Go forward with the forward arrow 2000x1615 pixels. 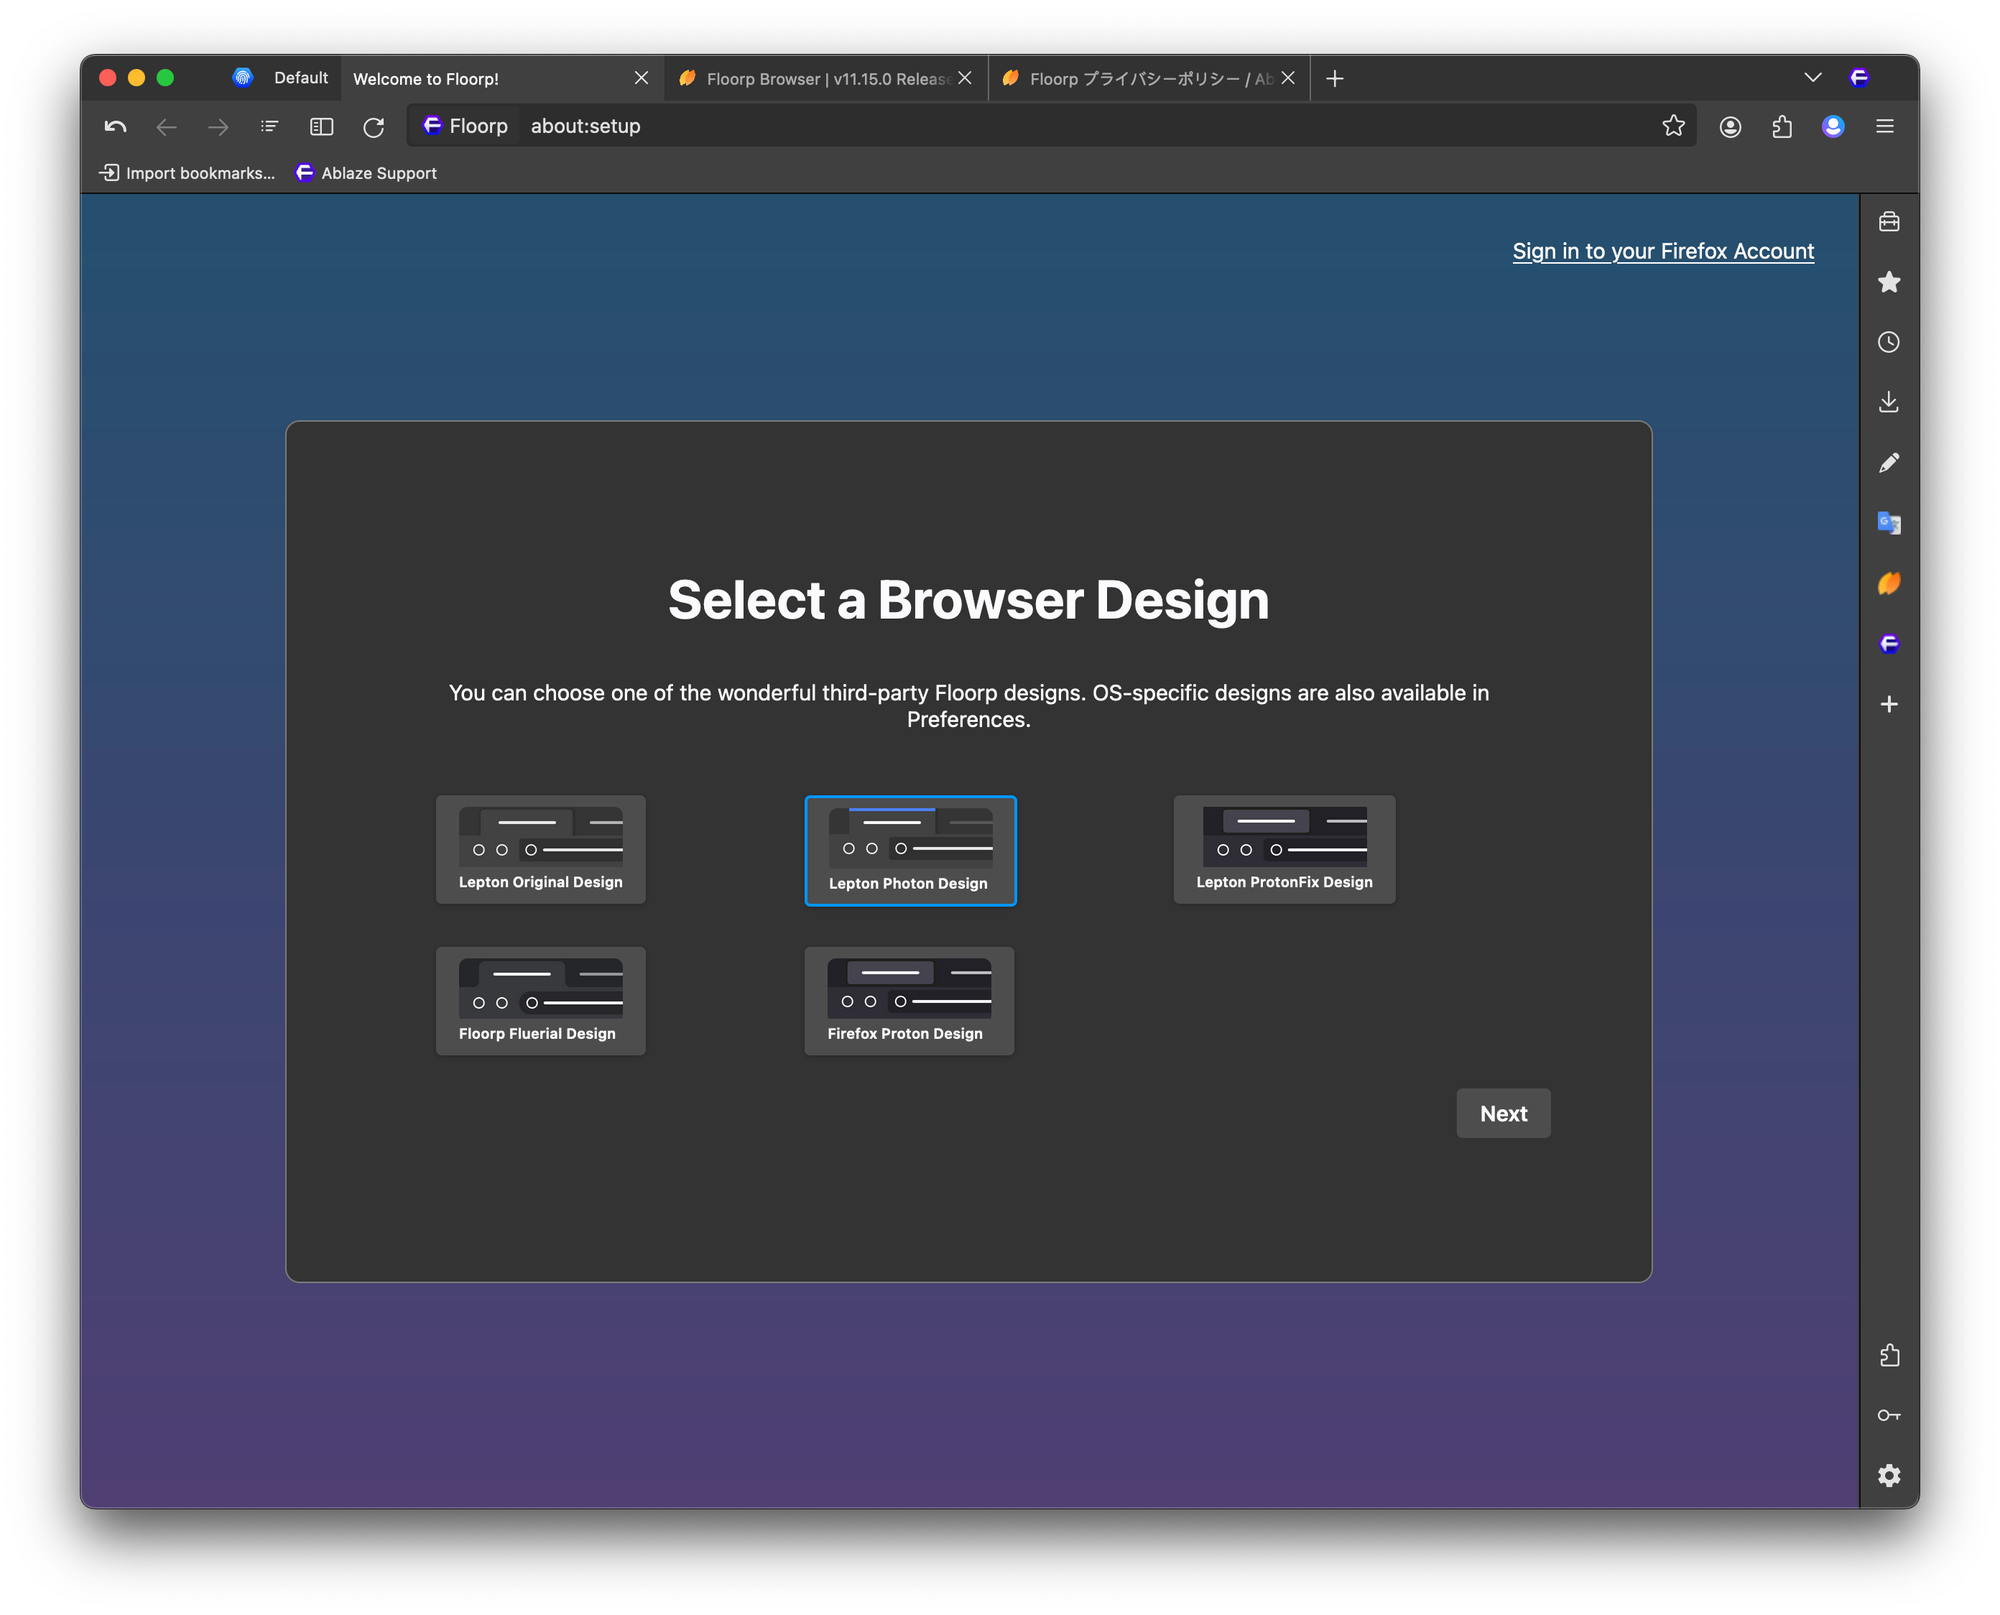coord(218,126)
